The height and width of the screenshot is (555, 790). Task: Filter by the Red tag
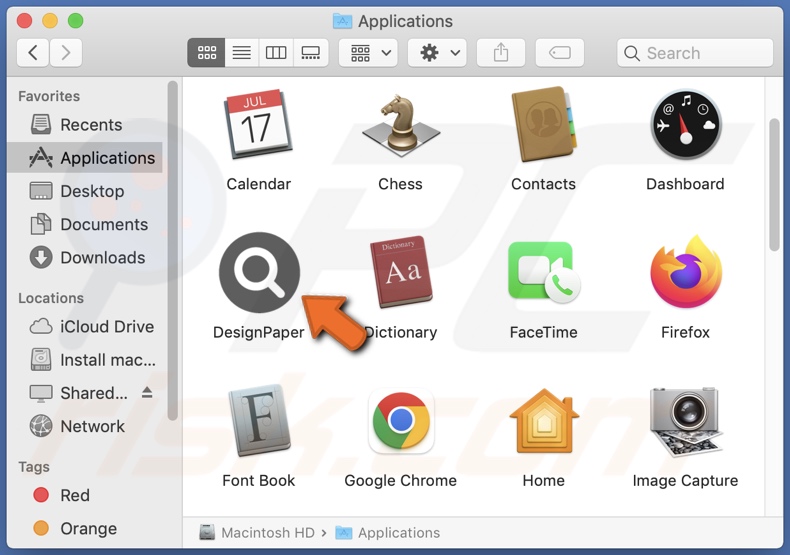click(85, 495)
